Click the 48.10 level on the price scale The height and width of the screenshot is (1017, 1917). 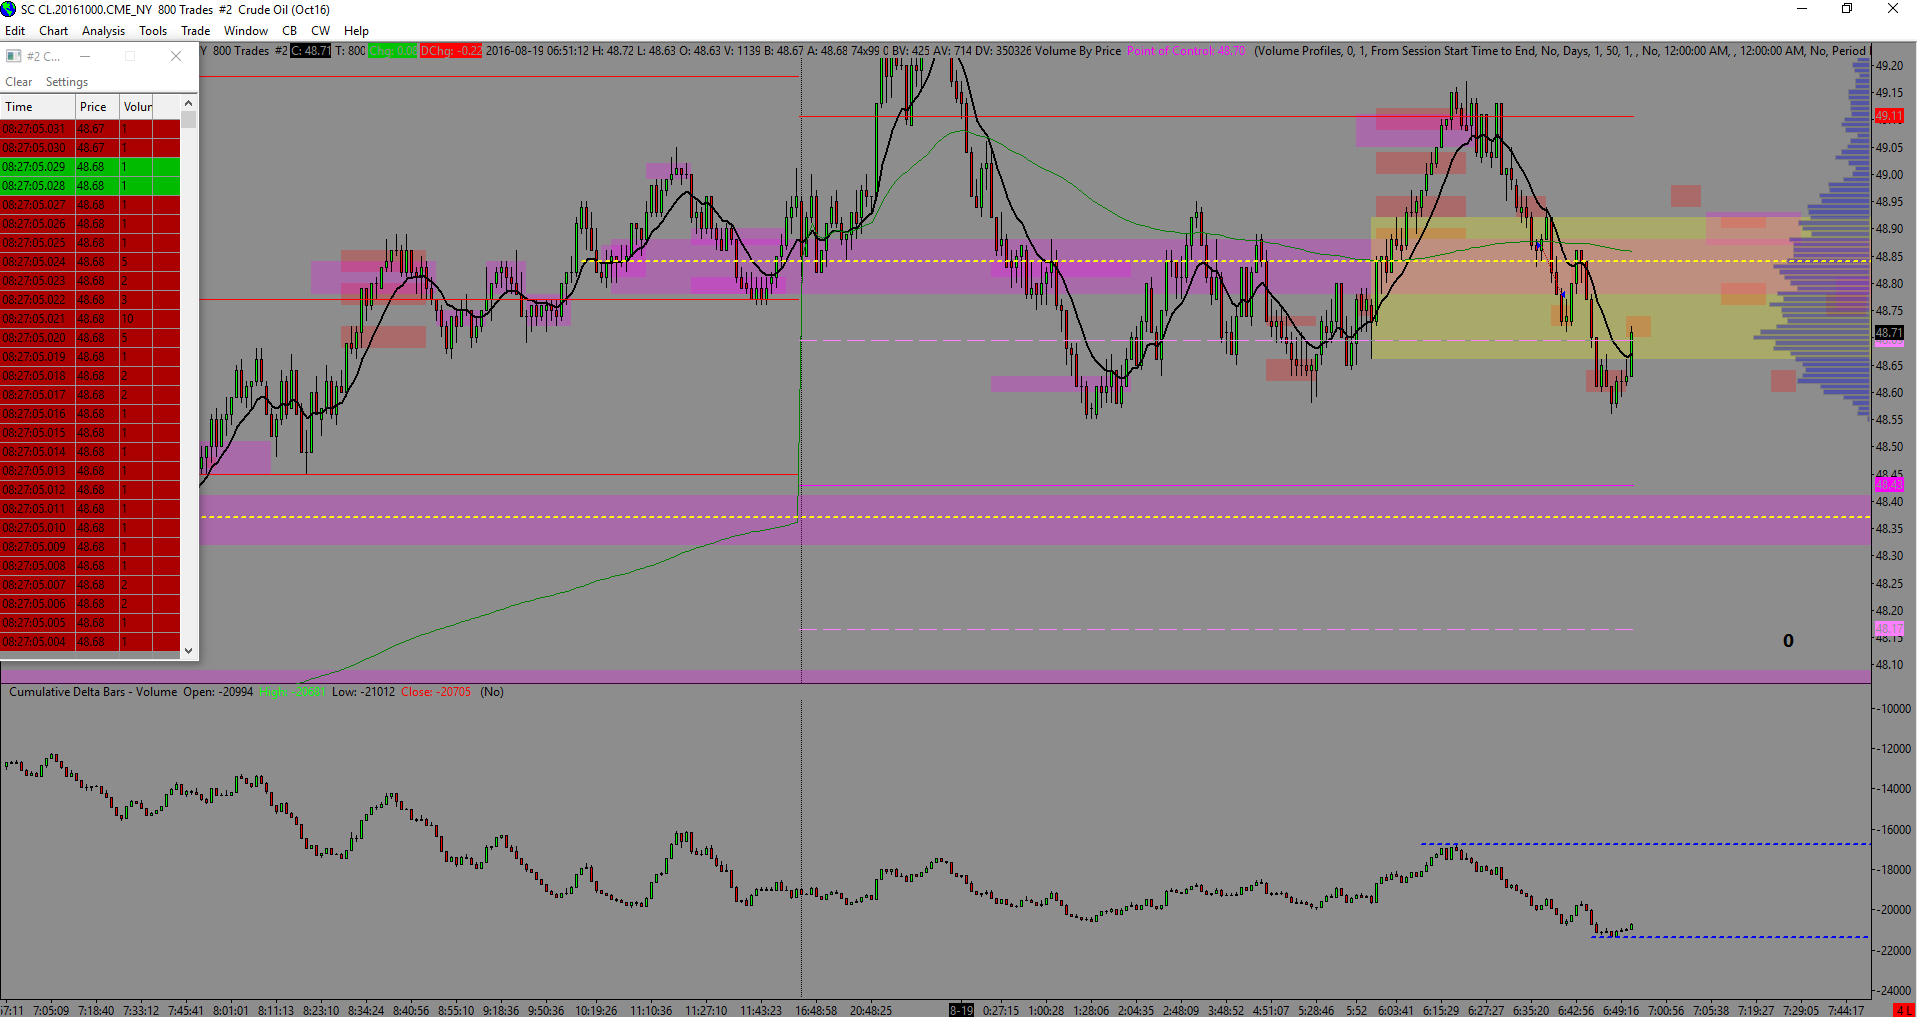point(1889,665)
